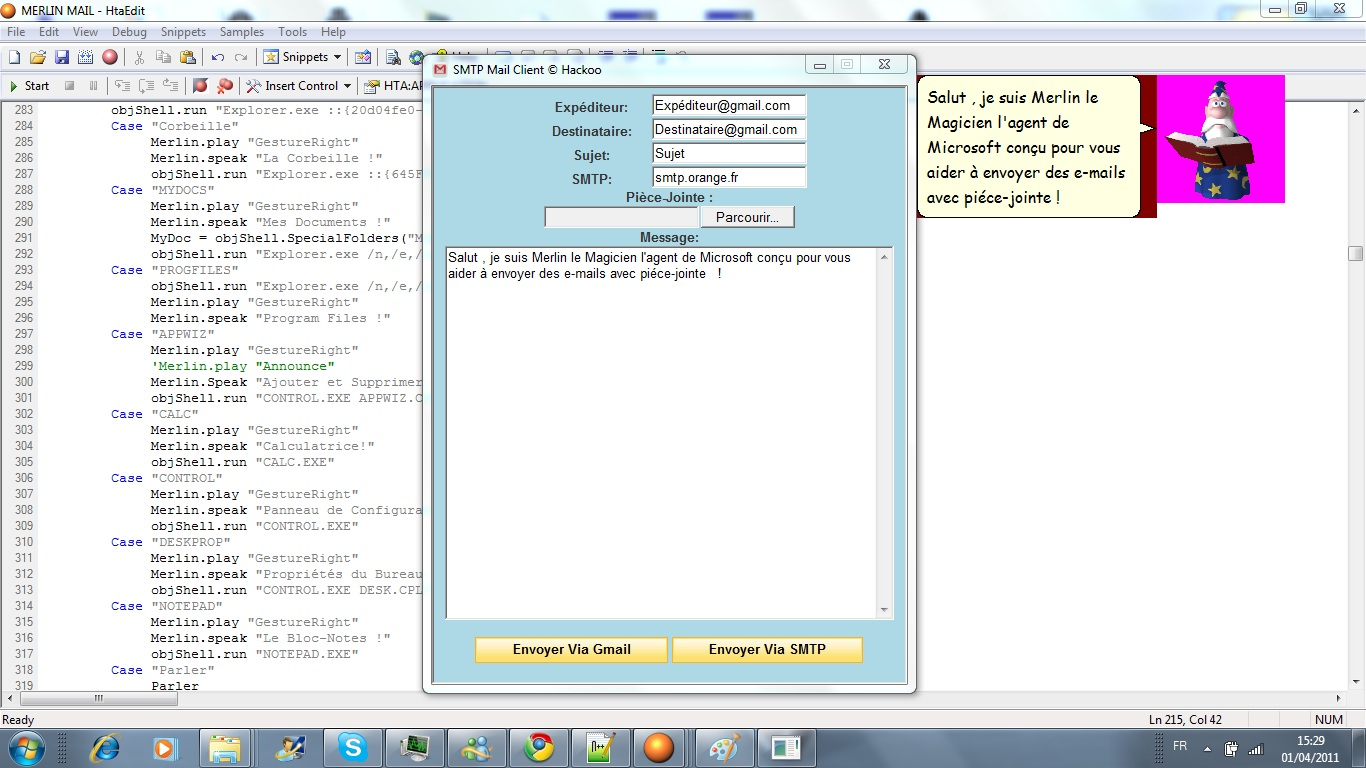Click the New file icon in toolbar
Screen dimensions: 1366x768
click(x=14, y=57)
